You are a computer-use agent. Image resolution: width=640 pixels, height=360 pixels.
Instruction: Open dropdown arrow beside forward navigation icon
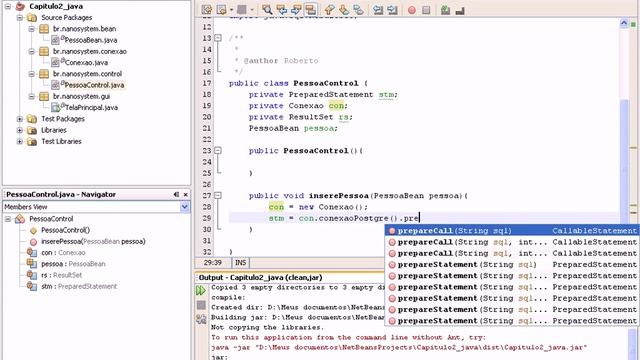pyautogui.click(x=251, y=10)
